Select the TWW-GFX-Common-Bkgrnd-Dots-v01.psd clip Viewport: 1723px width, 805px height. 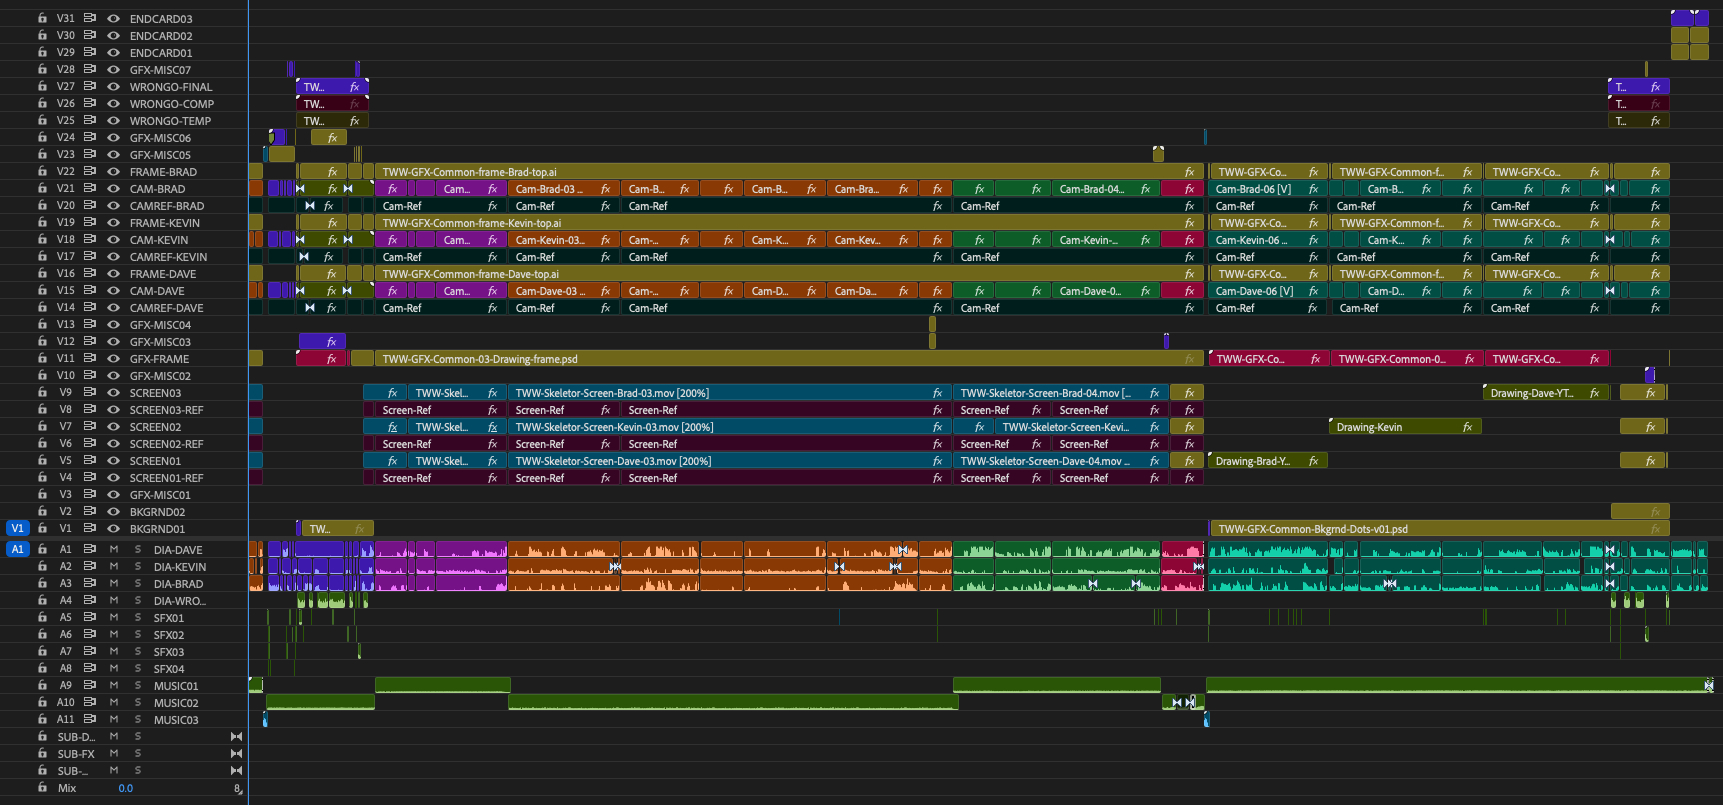(1400, 529)
